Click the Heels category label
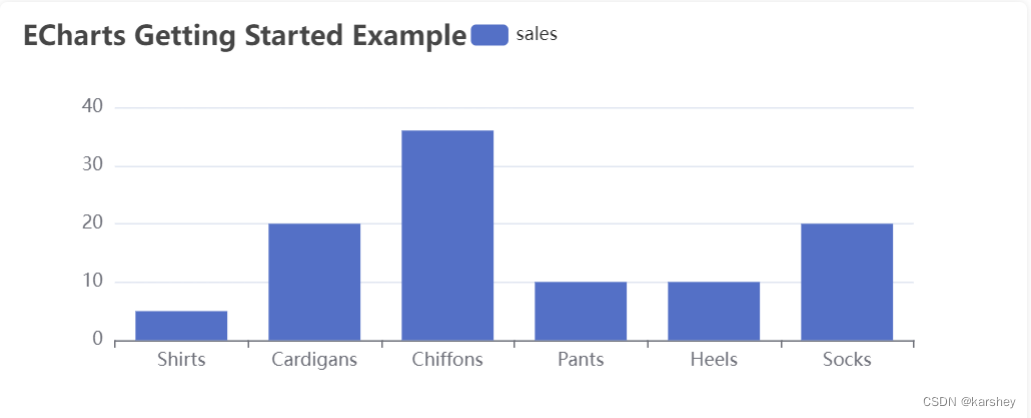1031x418 pixels. 713,359
